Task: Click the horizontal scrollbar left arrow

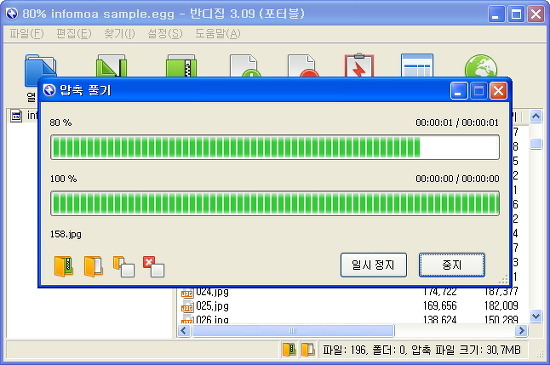Action: pos(184,331)
